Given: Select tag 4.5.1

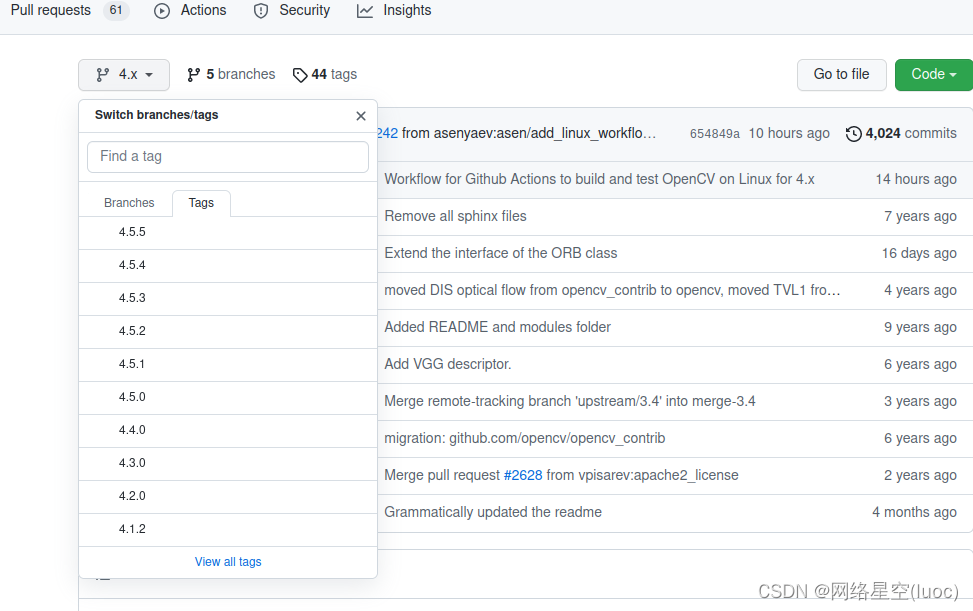Looking at the screenshot, I should 228,364.
